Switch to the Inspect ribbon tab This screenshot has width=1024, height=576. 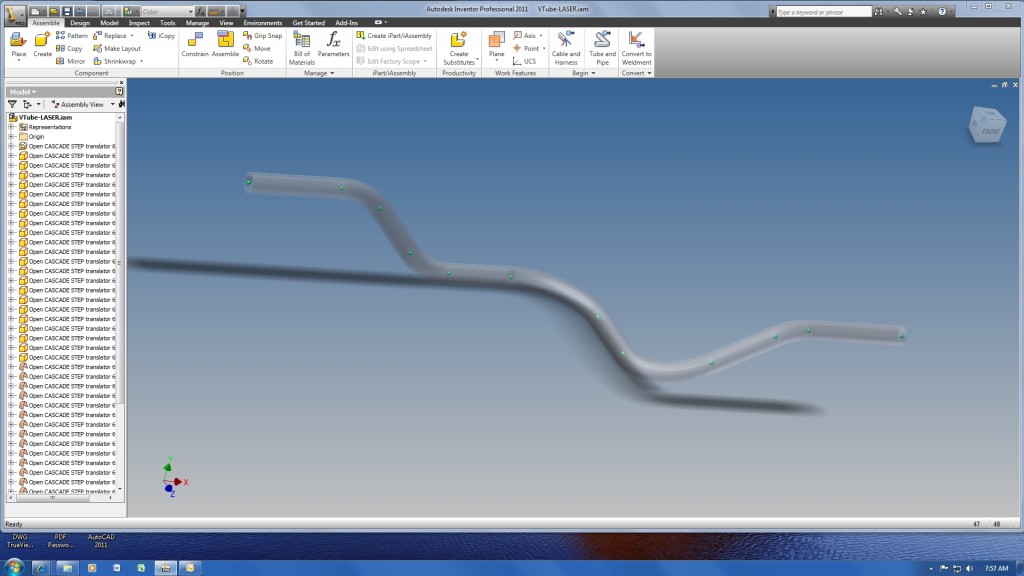tap(139, 22)
